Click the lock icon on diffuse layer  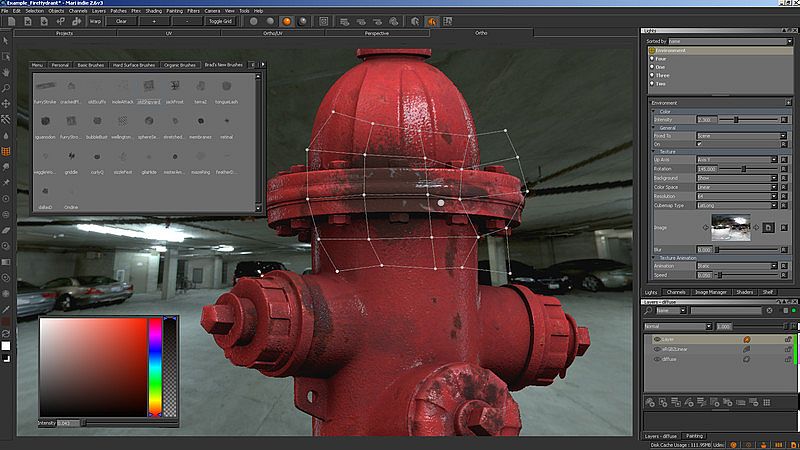pos(790,358)
